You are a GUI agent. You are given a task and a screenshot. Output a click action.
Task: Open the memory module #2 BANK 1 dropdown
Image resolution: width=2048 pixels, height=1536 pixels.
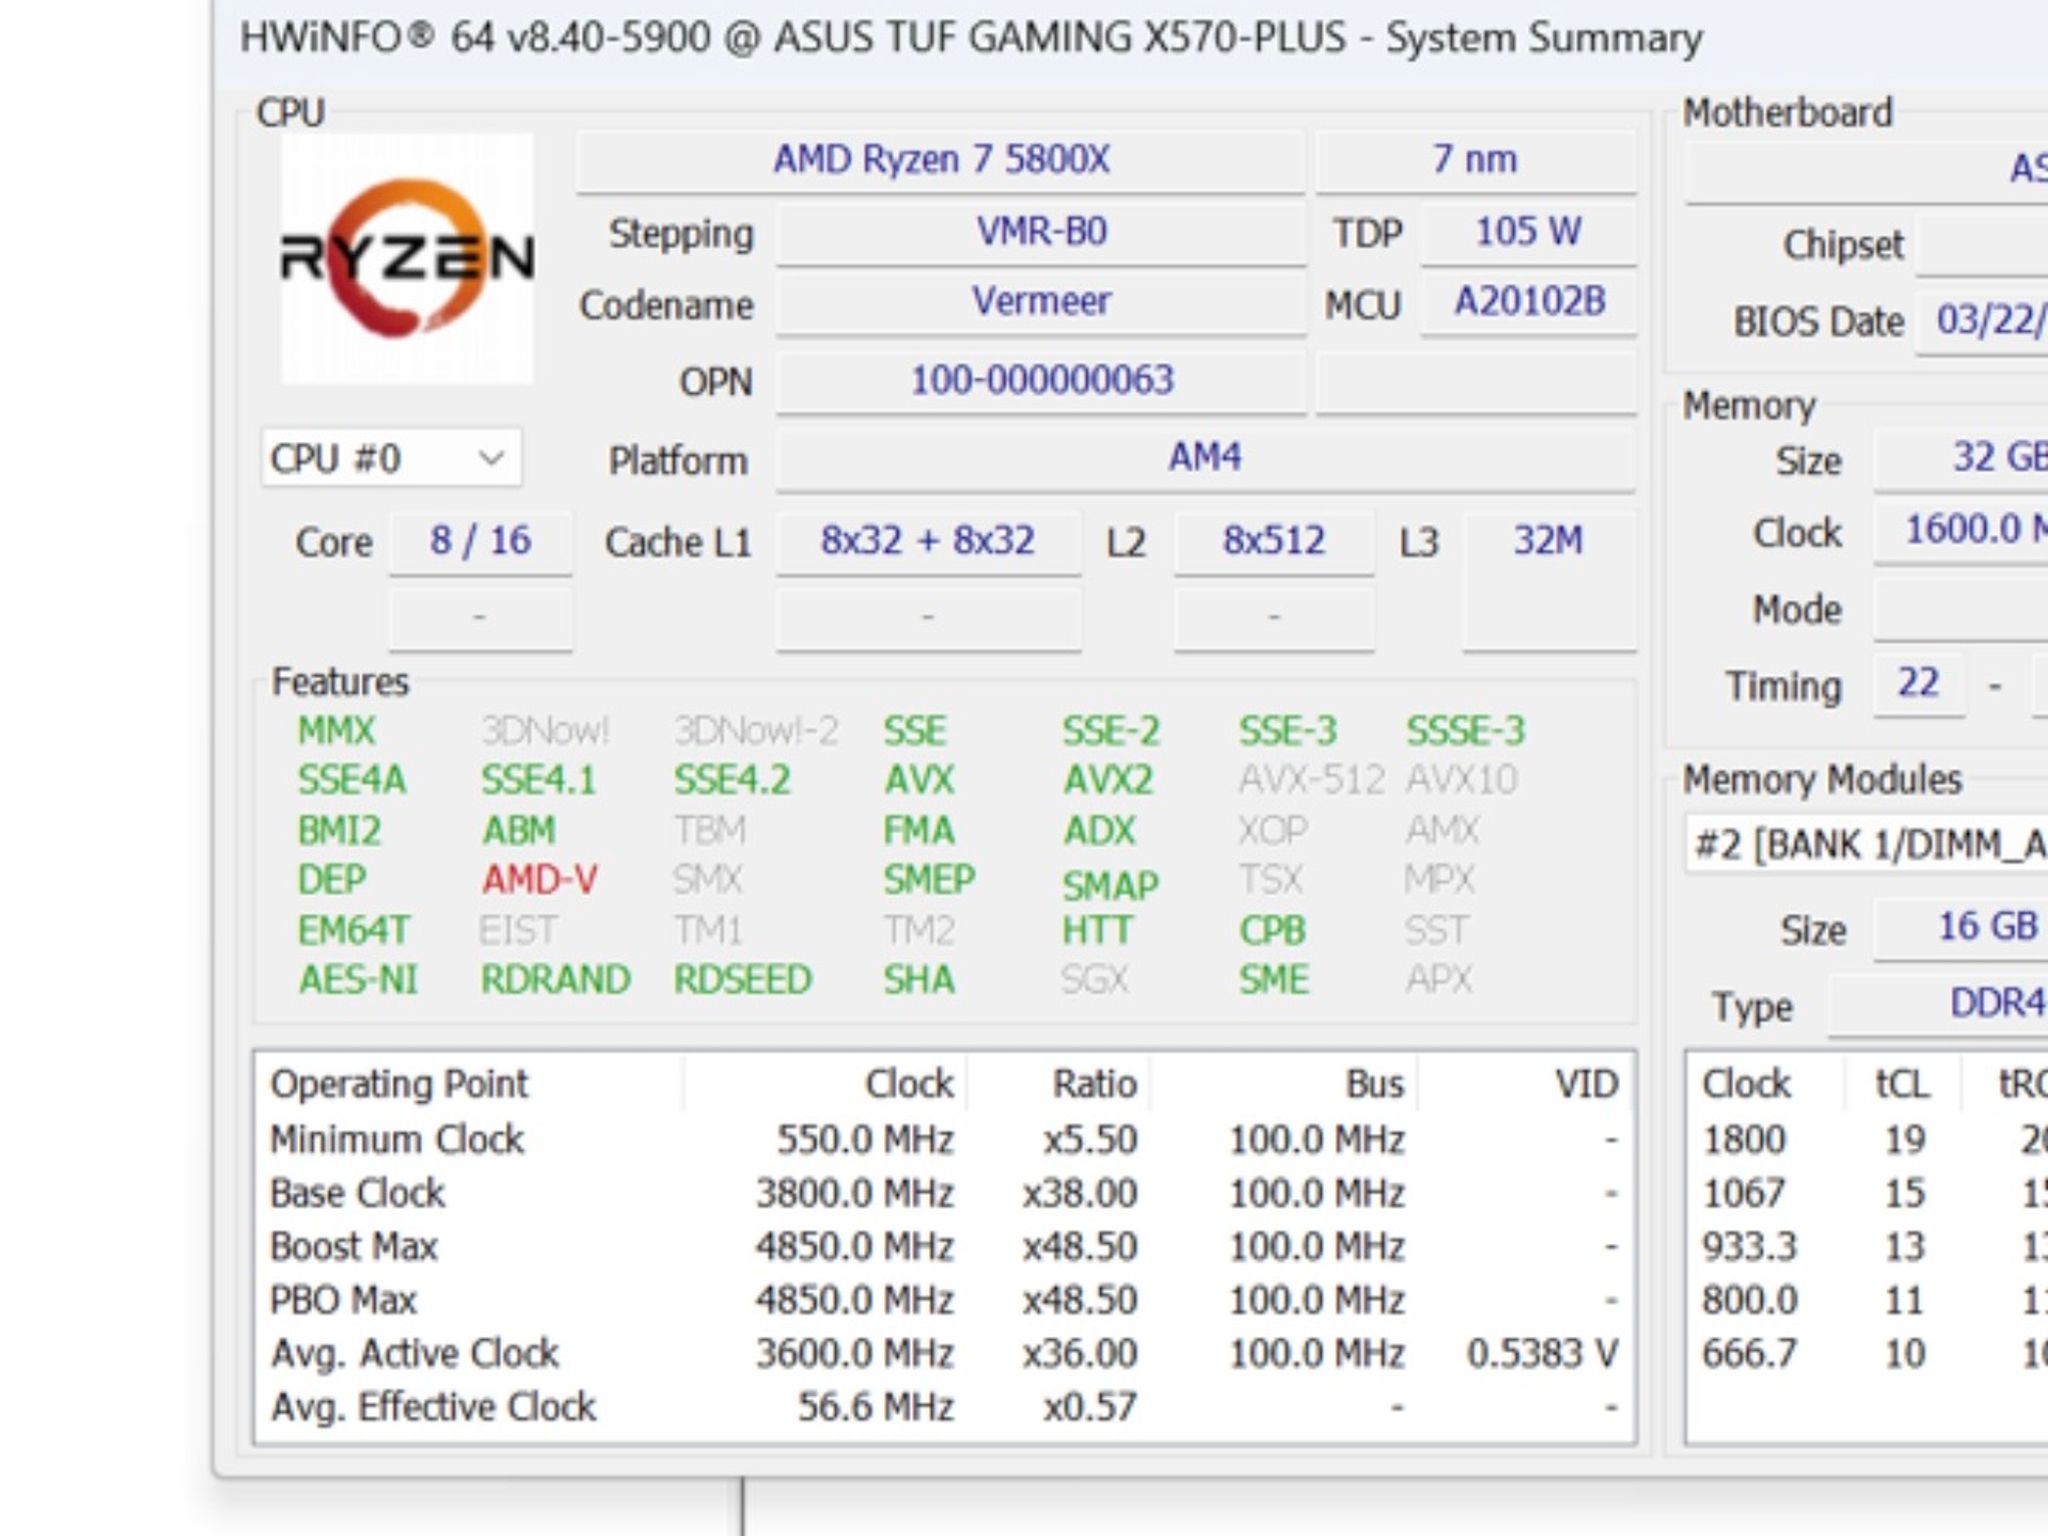click(1867, 845)
